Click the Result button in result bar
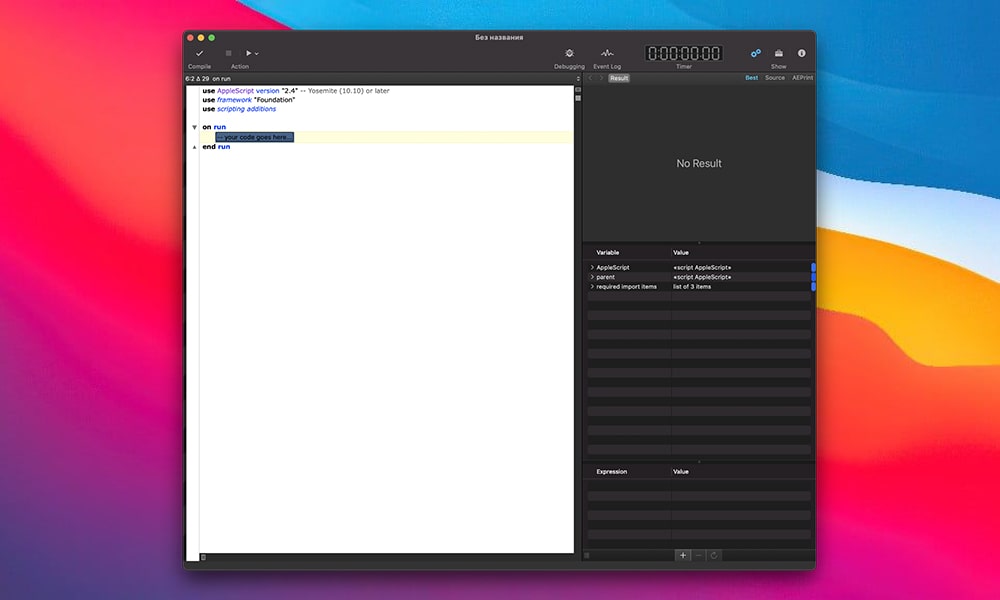 [x=619, y=78]
